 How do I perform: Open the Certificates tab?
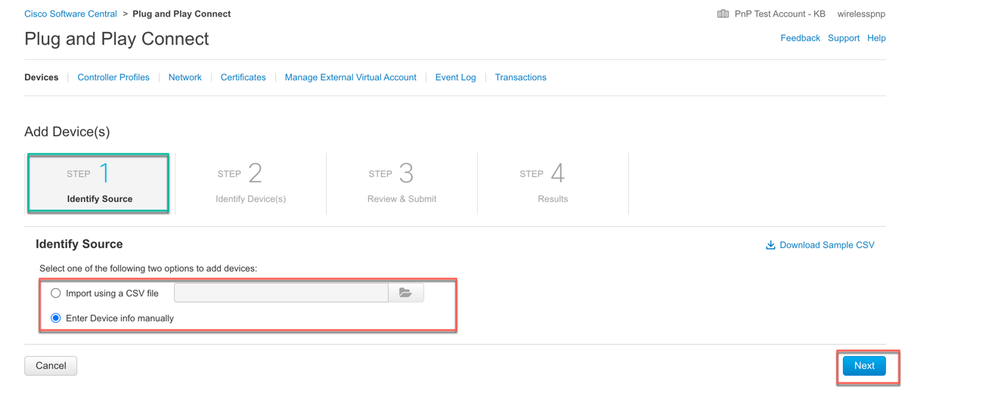tap(243, 77)
